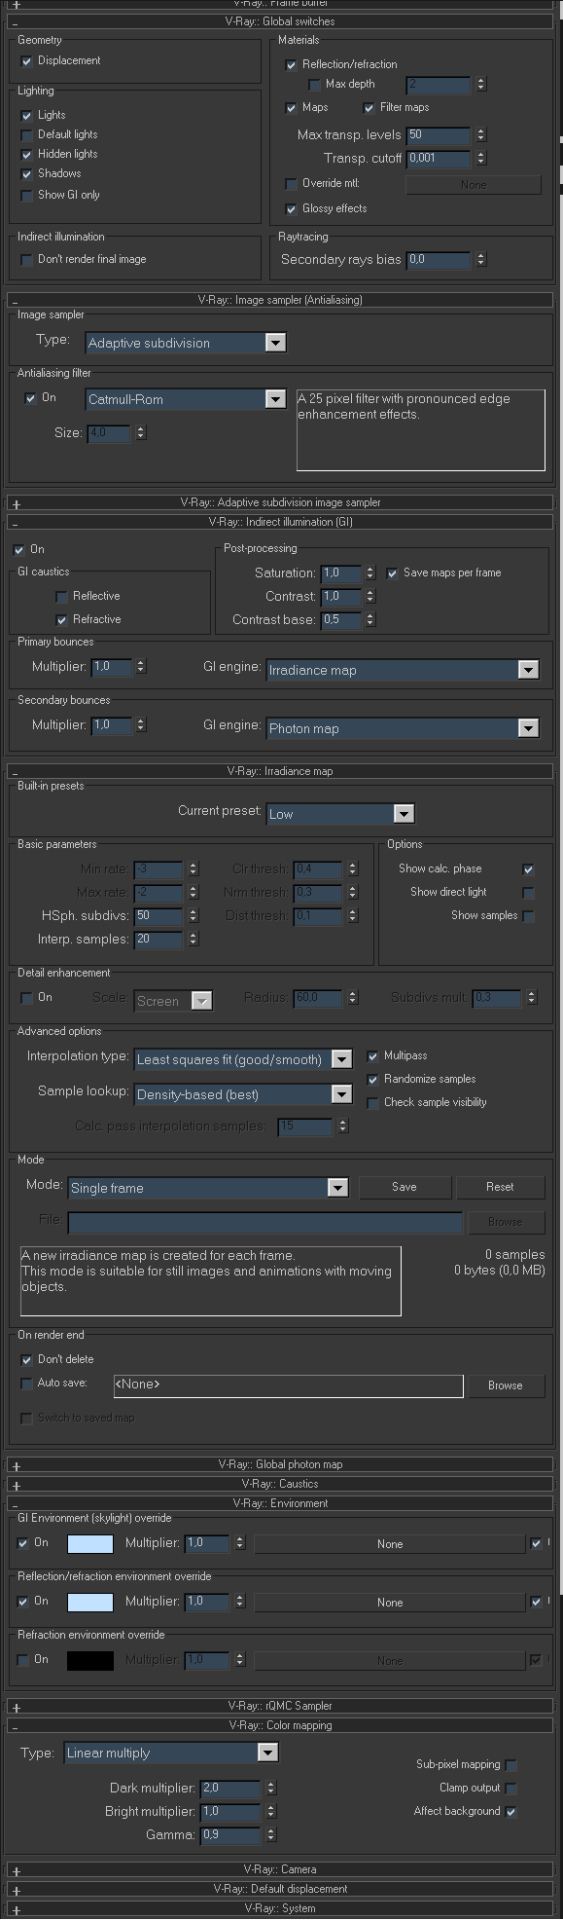Expand V-Ray Default displacement rollout
563x1920 pixels.
point(280,1889)
